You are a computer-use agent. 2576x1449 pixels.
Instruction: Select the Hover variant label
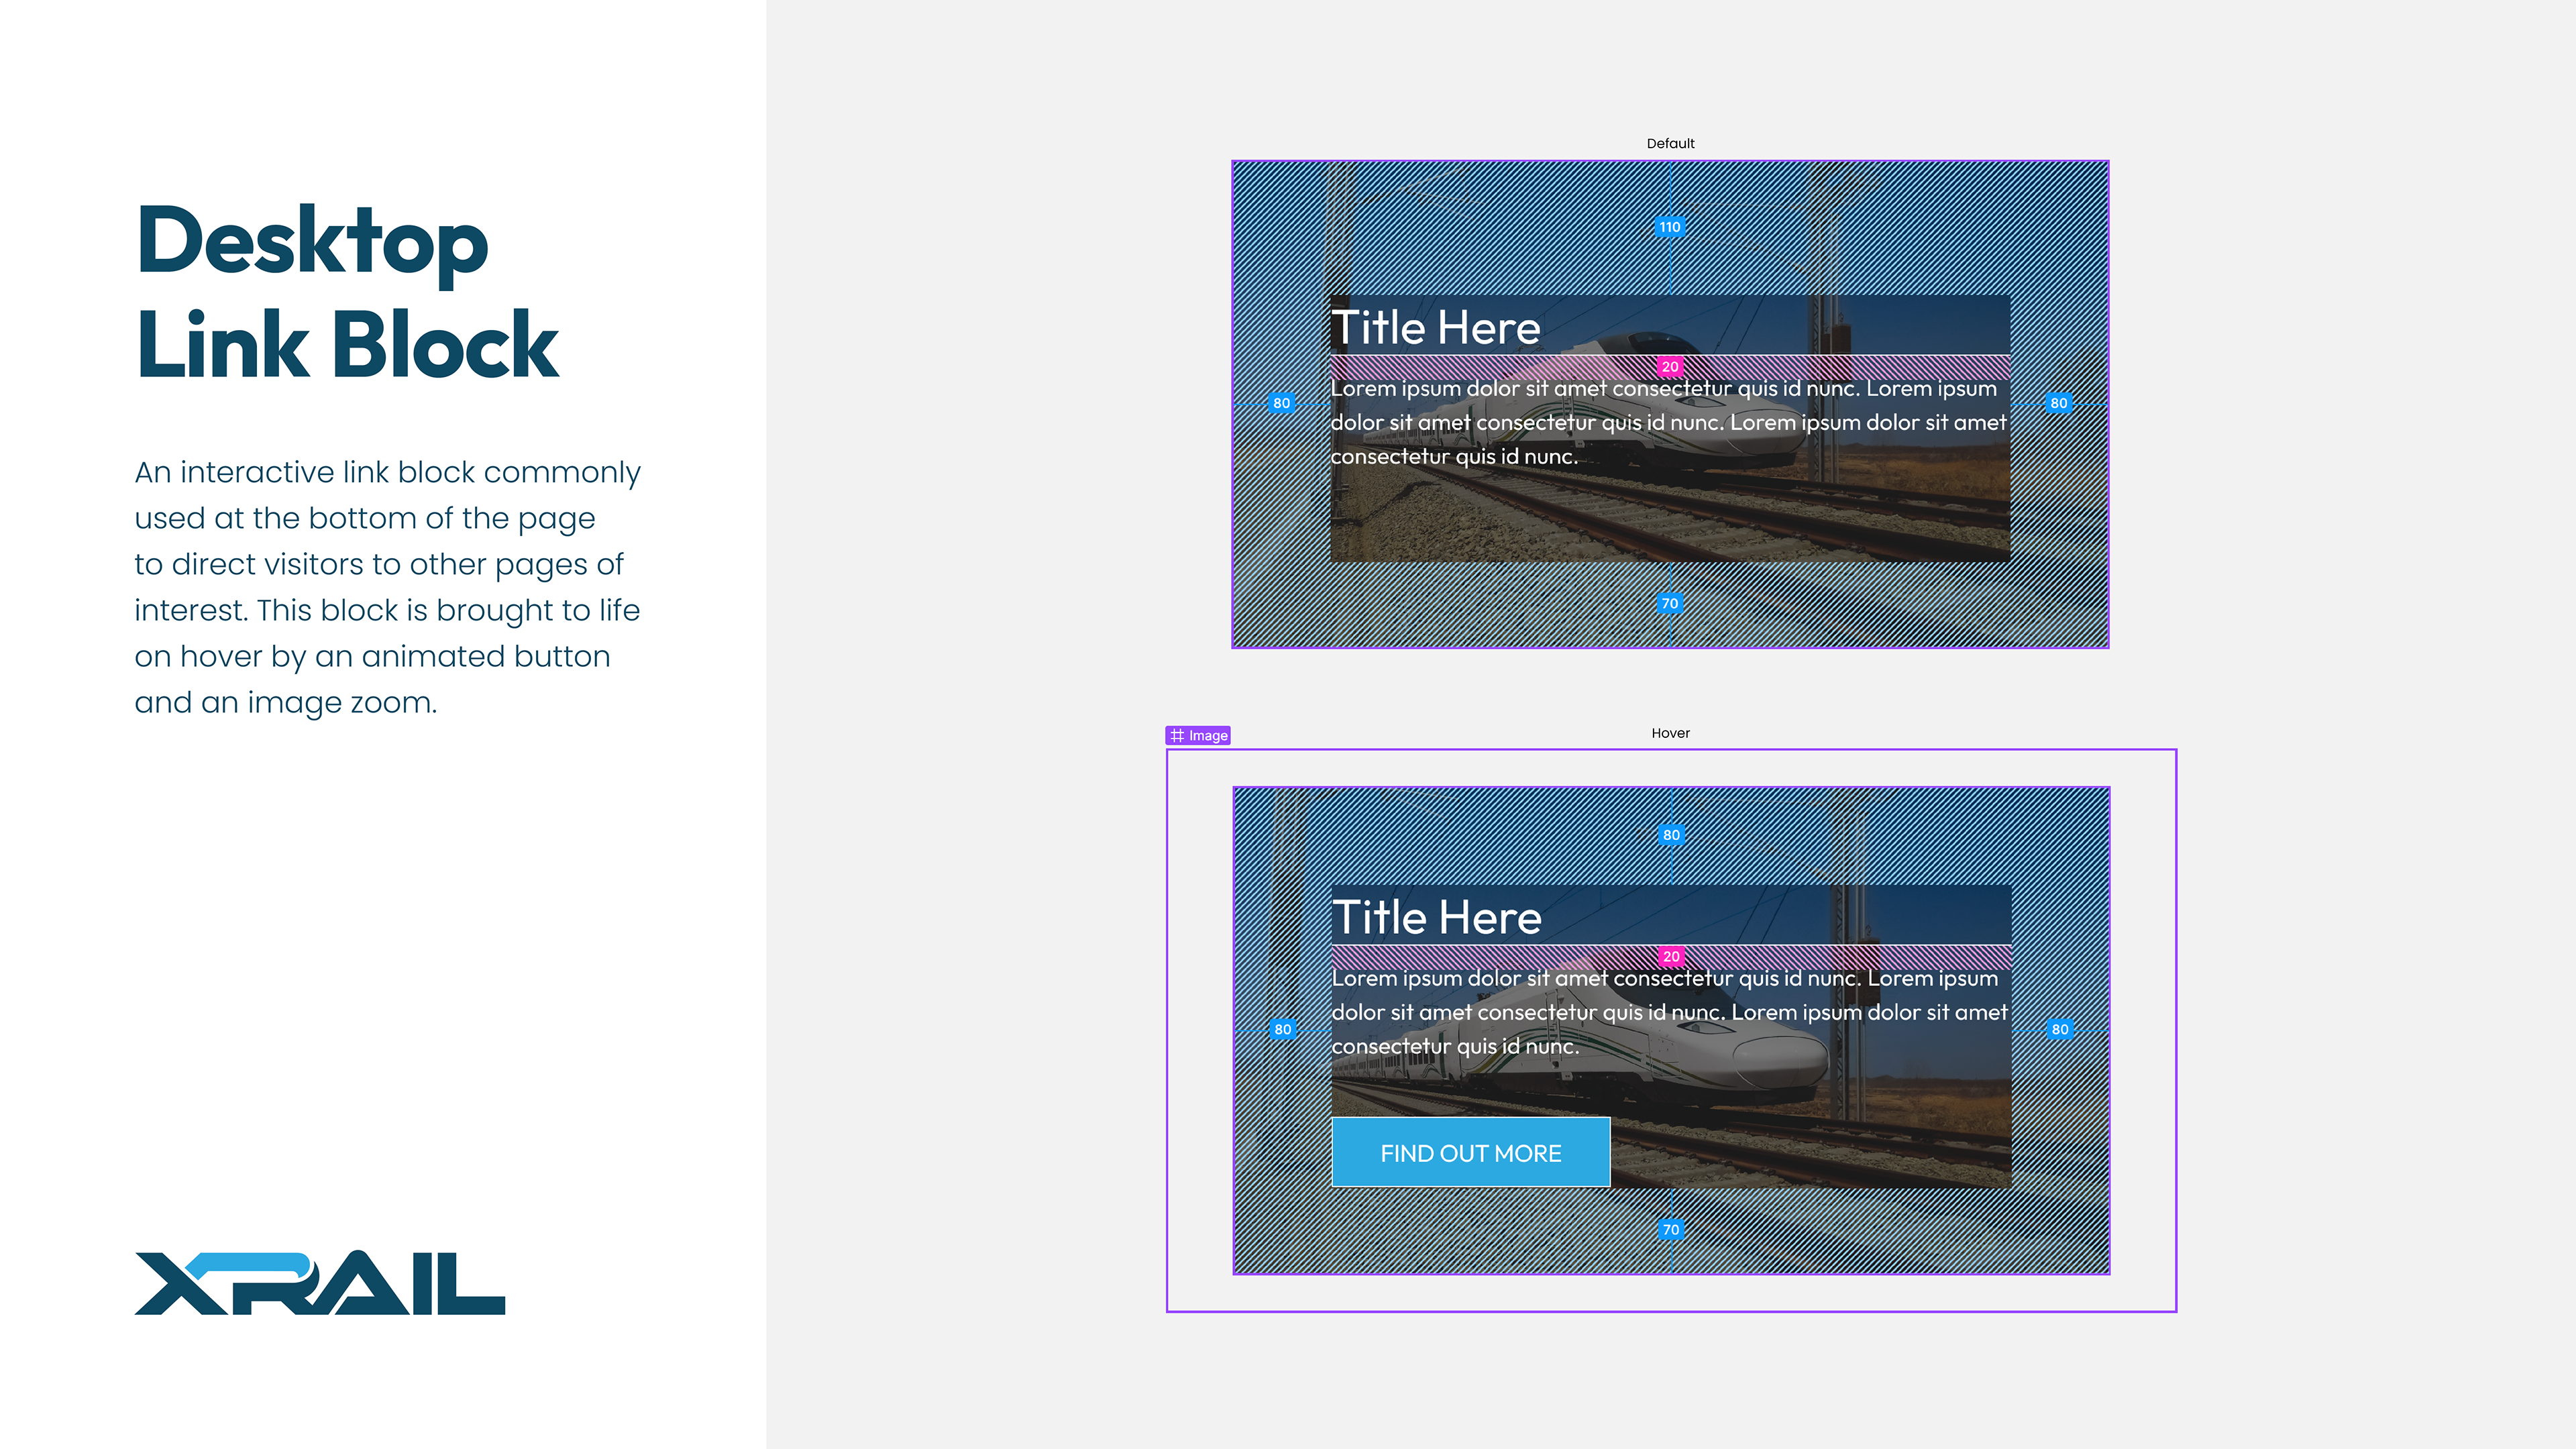[1670, 733]
